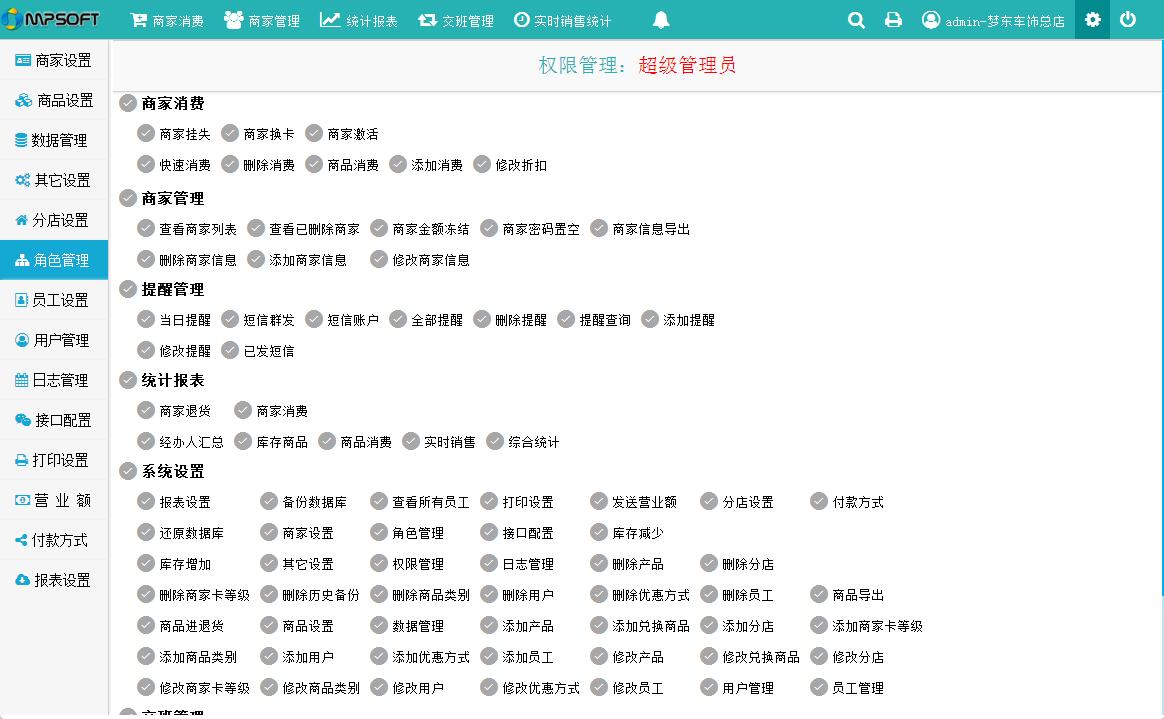Toggle the 系统设置 group checkbox
Screen dimensions: 1164x719
pyautogui.click(x=128, y=471)
